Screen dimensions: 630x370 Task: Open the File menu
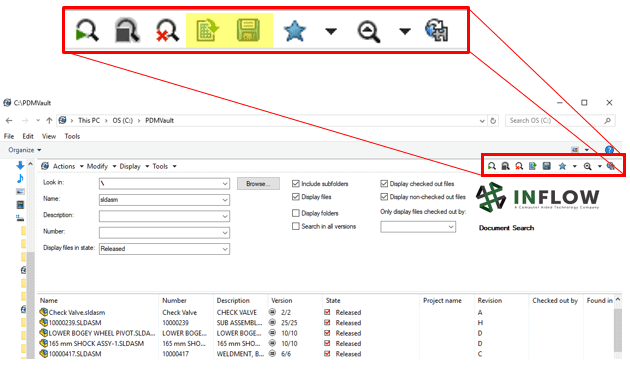pos(9,136)
